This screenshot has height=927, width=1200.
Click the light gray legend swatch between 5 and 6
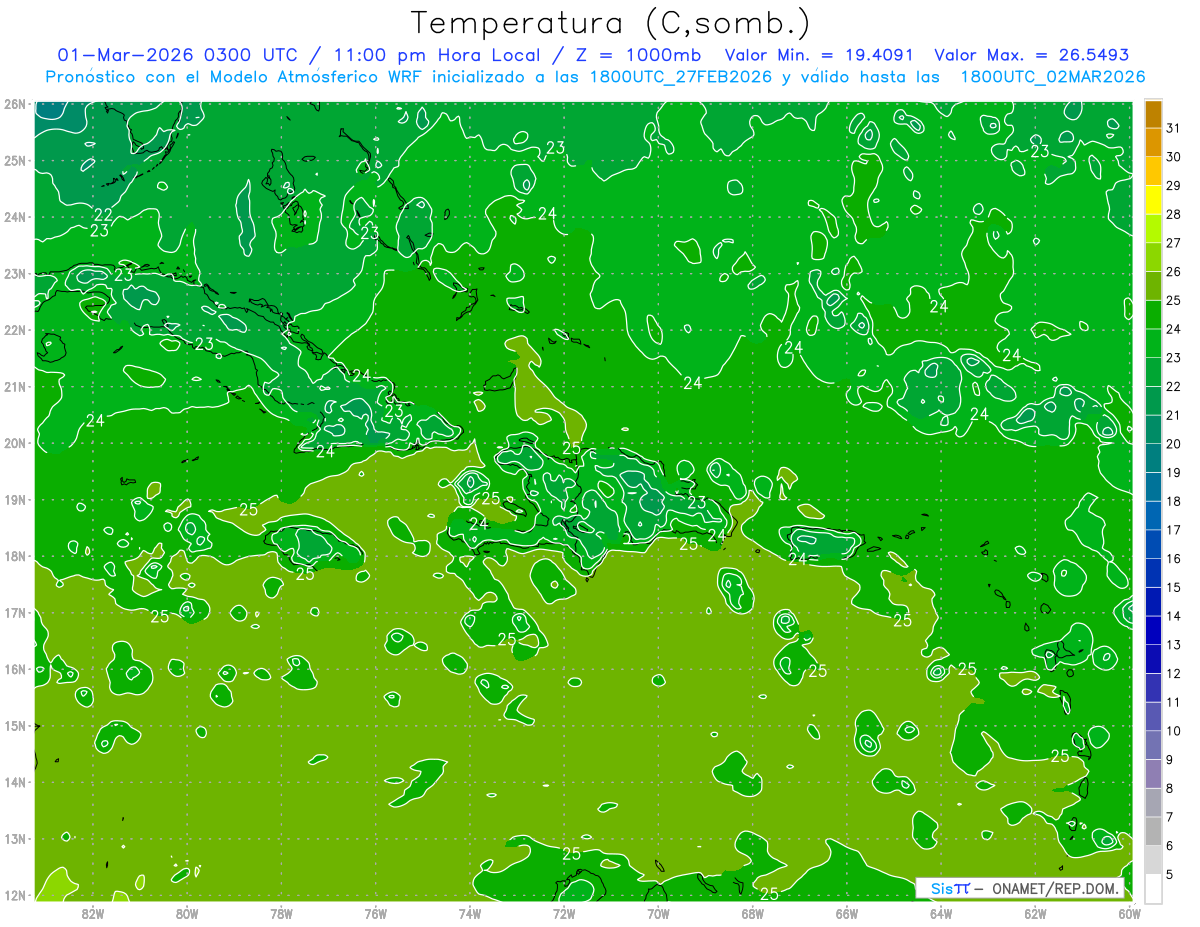click(x=1153, y=860)
